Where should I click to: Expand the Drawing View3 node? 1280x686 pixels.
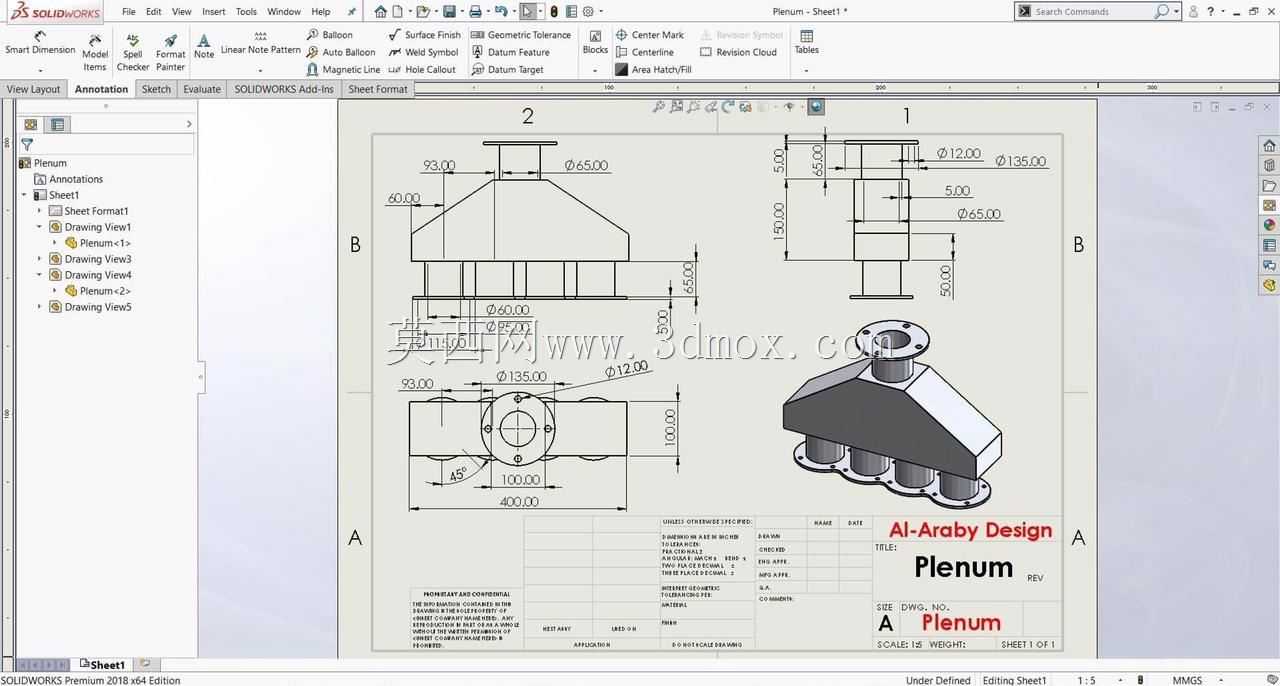(40, 259)
